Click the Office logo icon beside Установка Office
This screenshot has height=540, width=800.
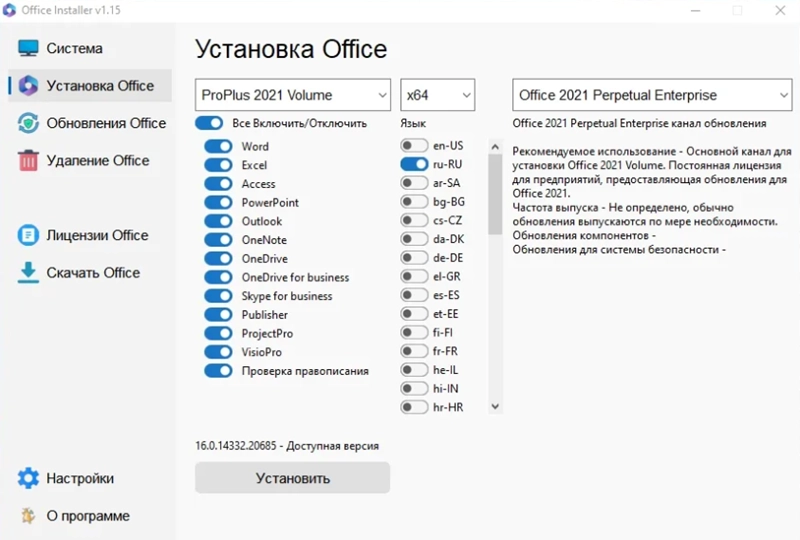click(28, 85)
